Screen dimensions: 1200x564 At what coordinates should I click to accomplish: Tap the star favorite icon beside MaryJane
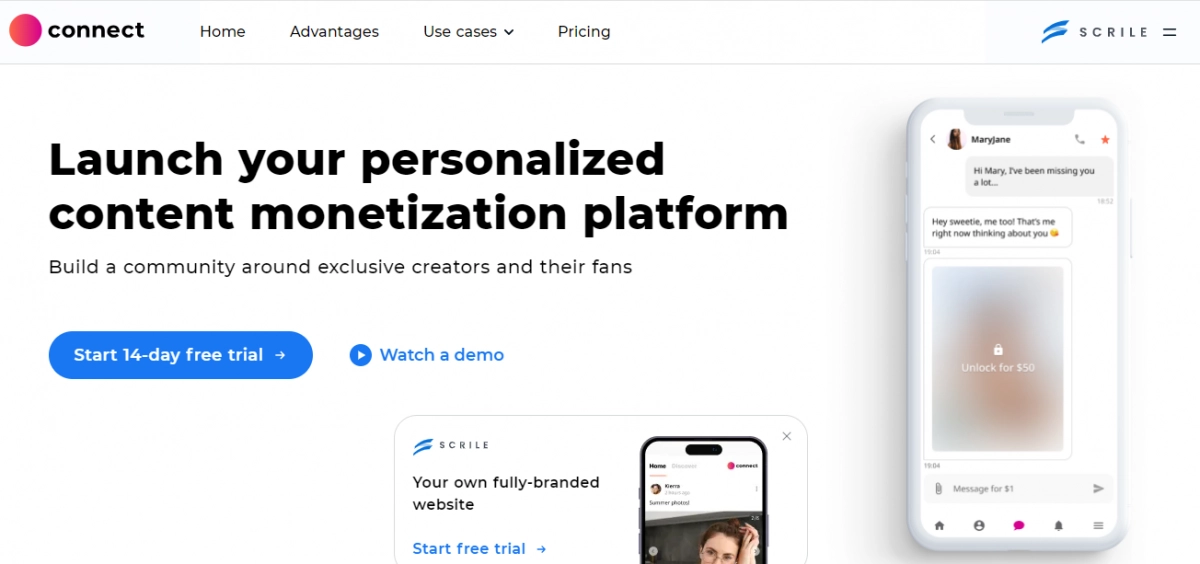[1105, 140]
